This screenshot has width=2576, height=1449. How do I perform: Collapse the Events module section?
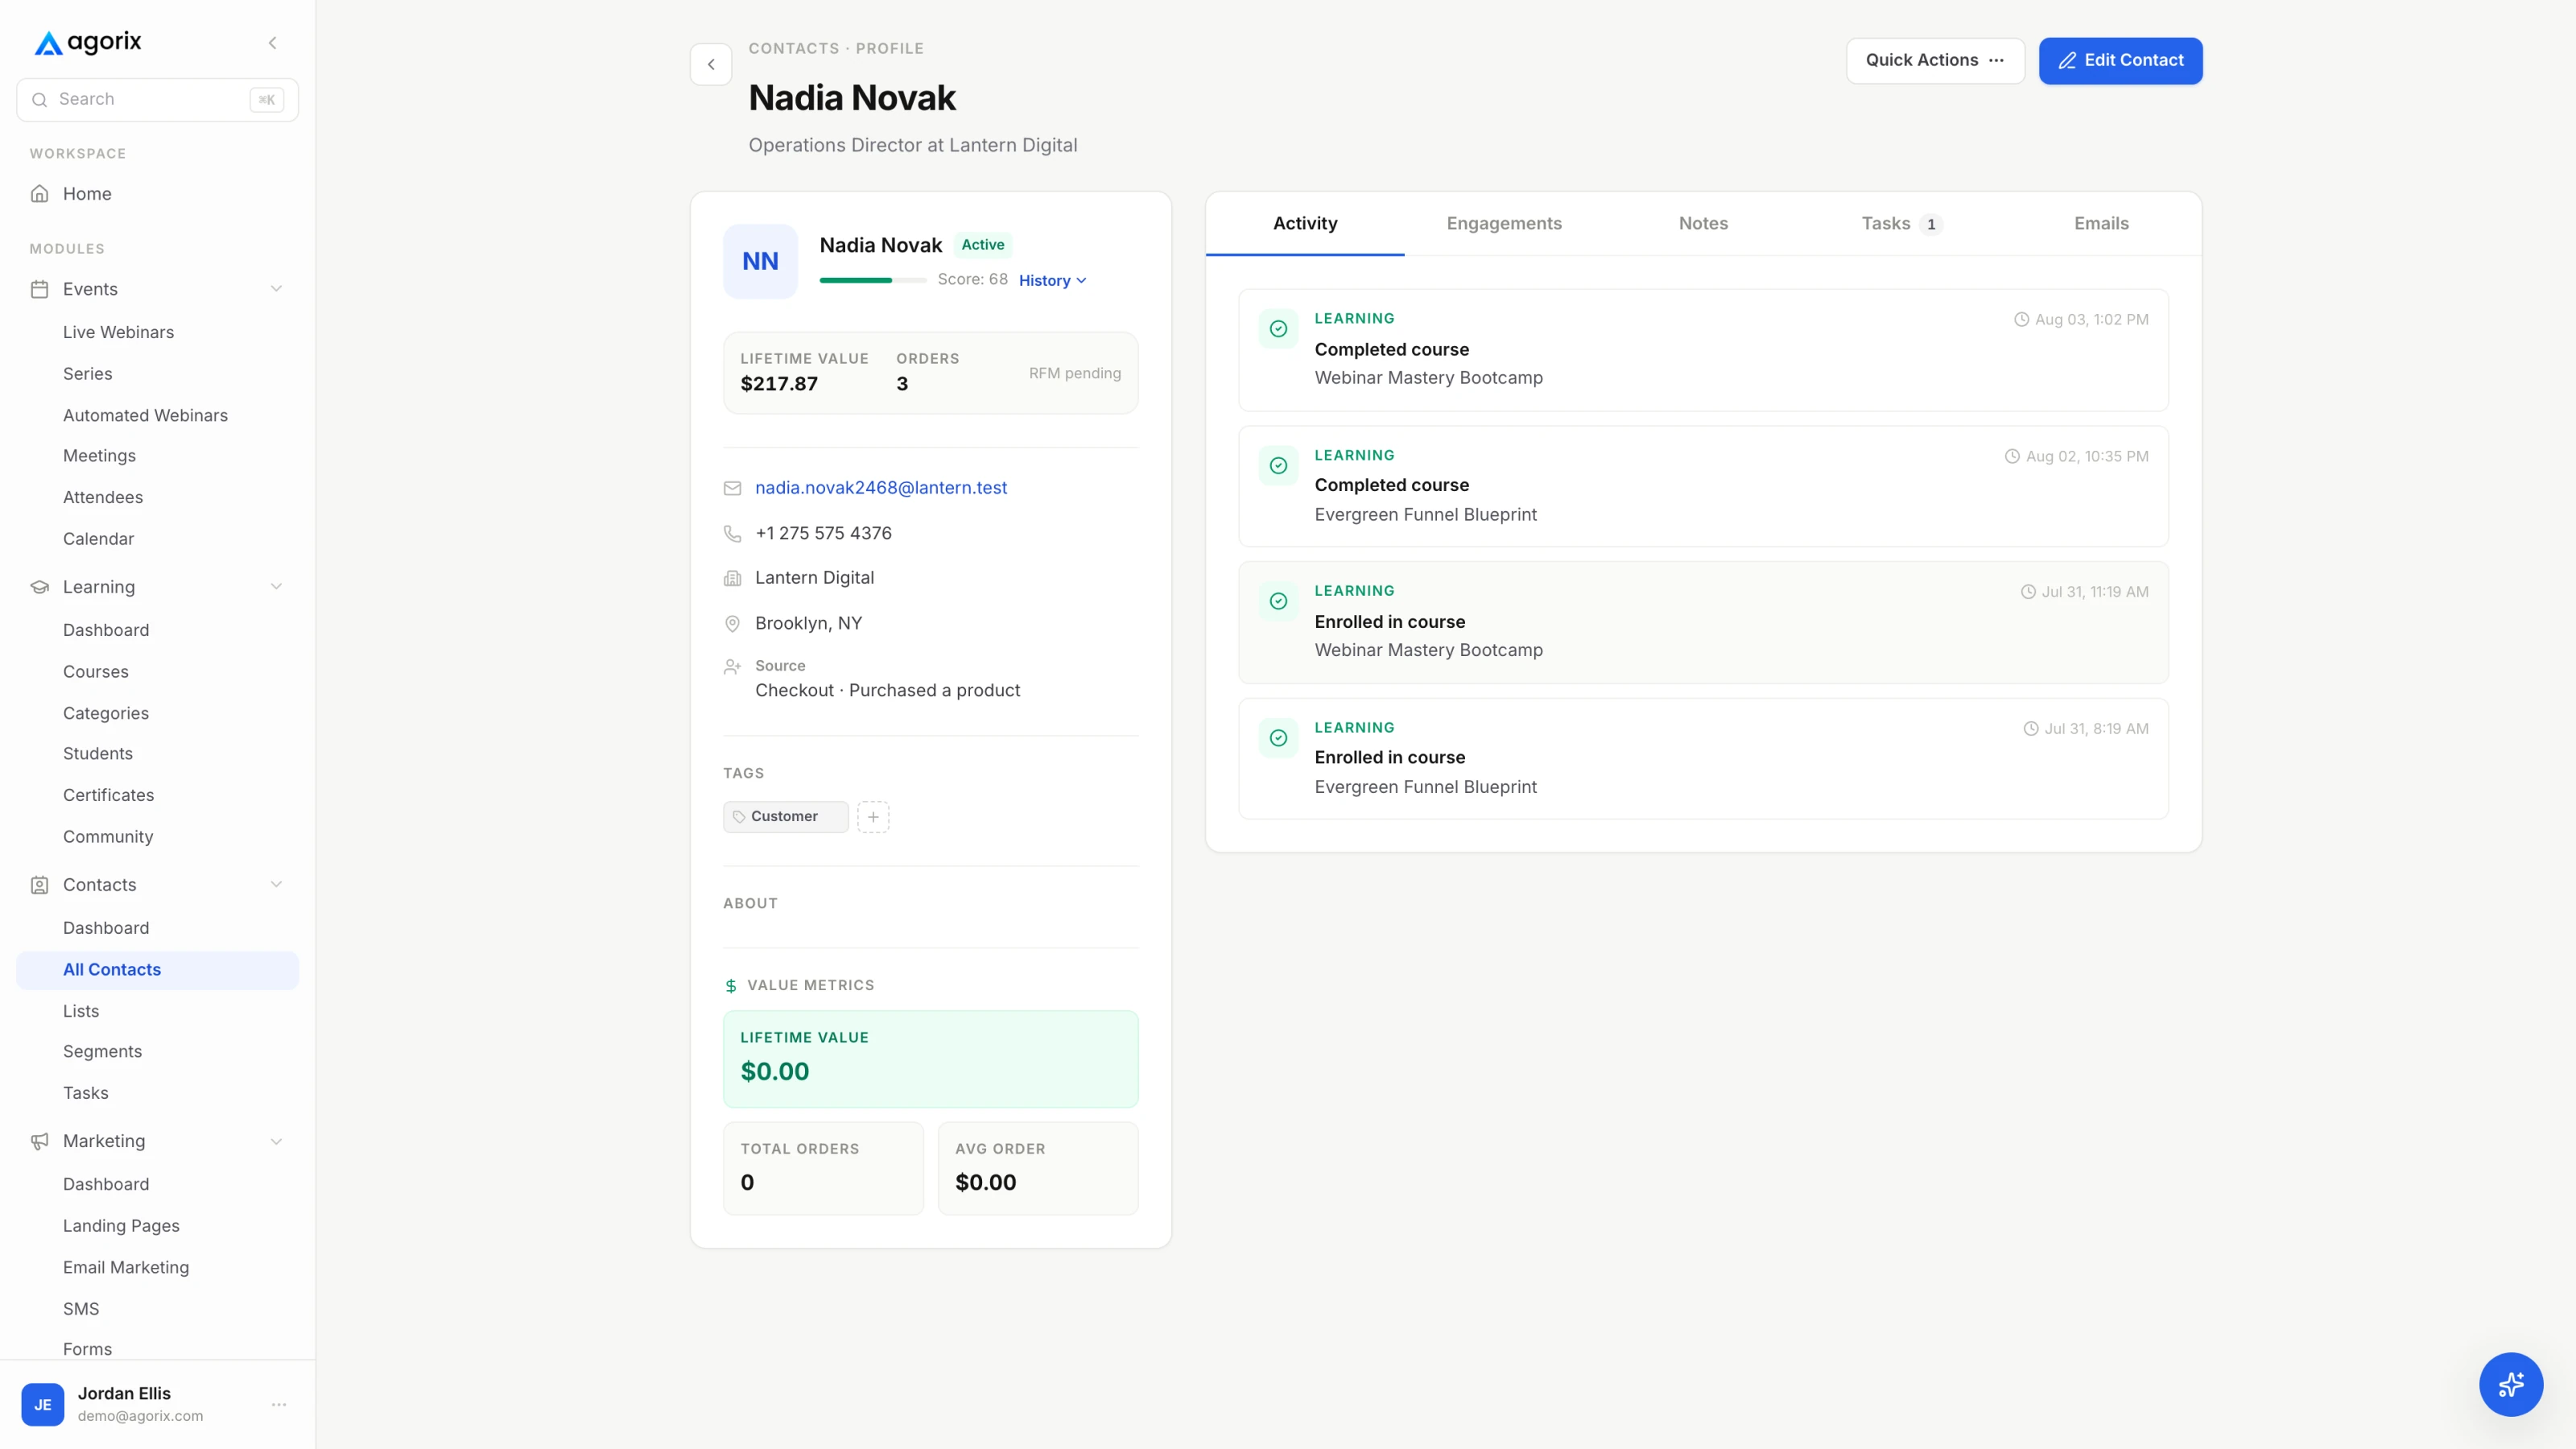coord(276,289)
